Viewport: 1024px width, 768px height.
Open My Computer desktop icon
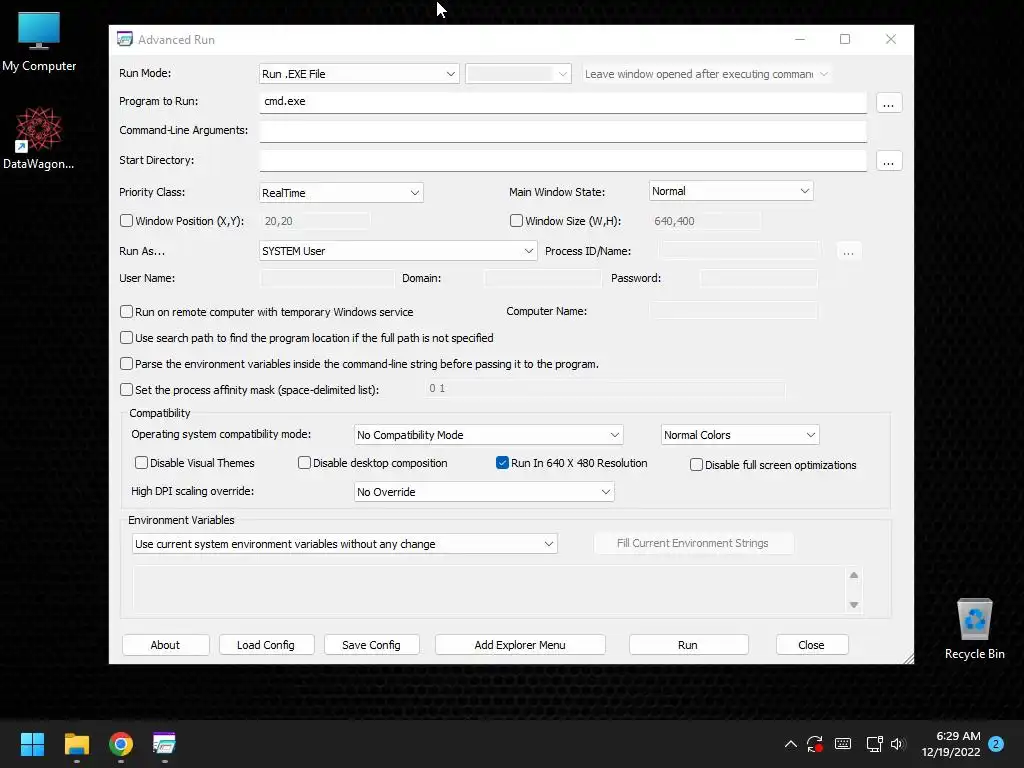click(39, 42)
